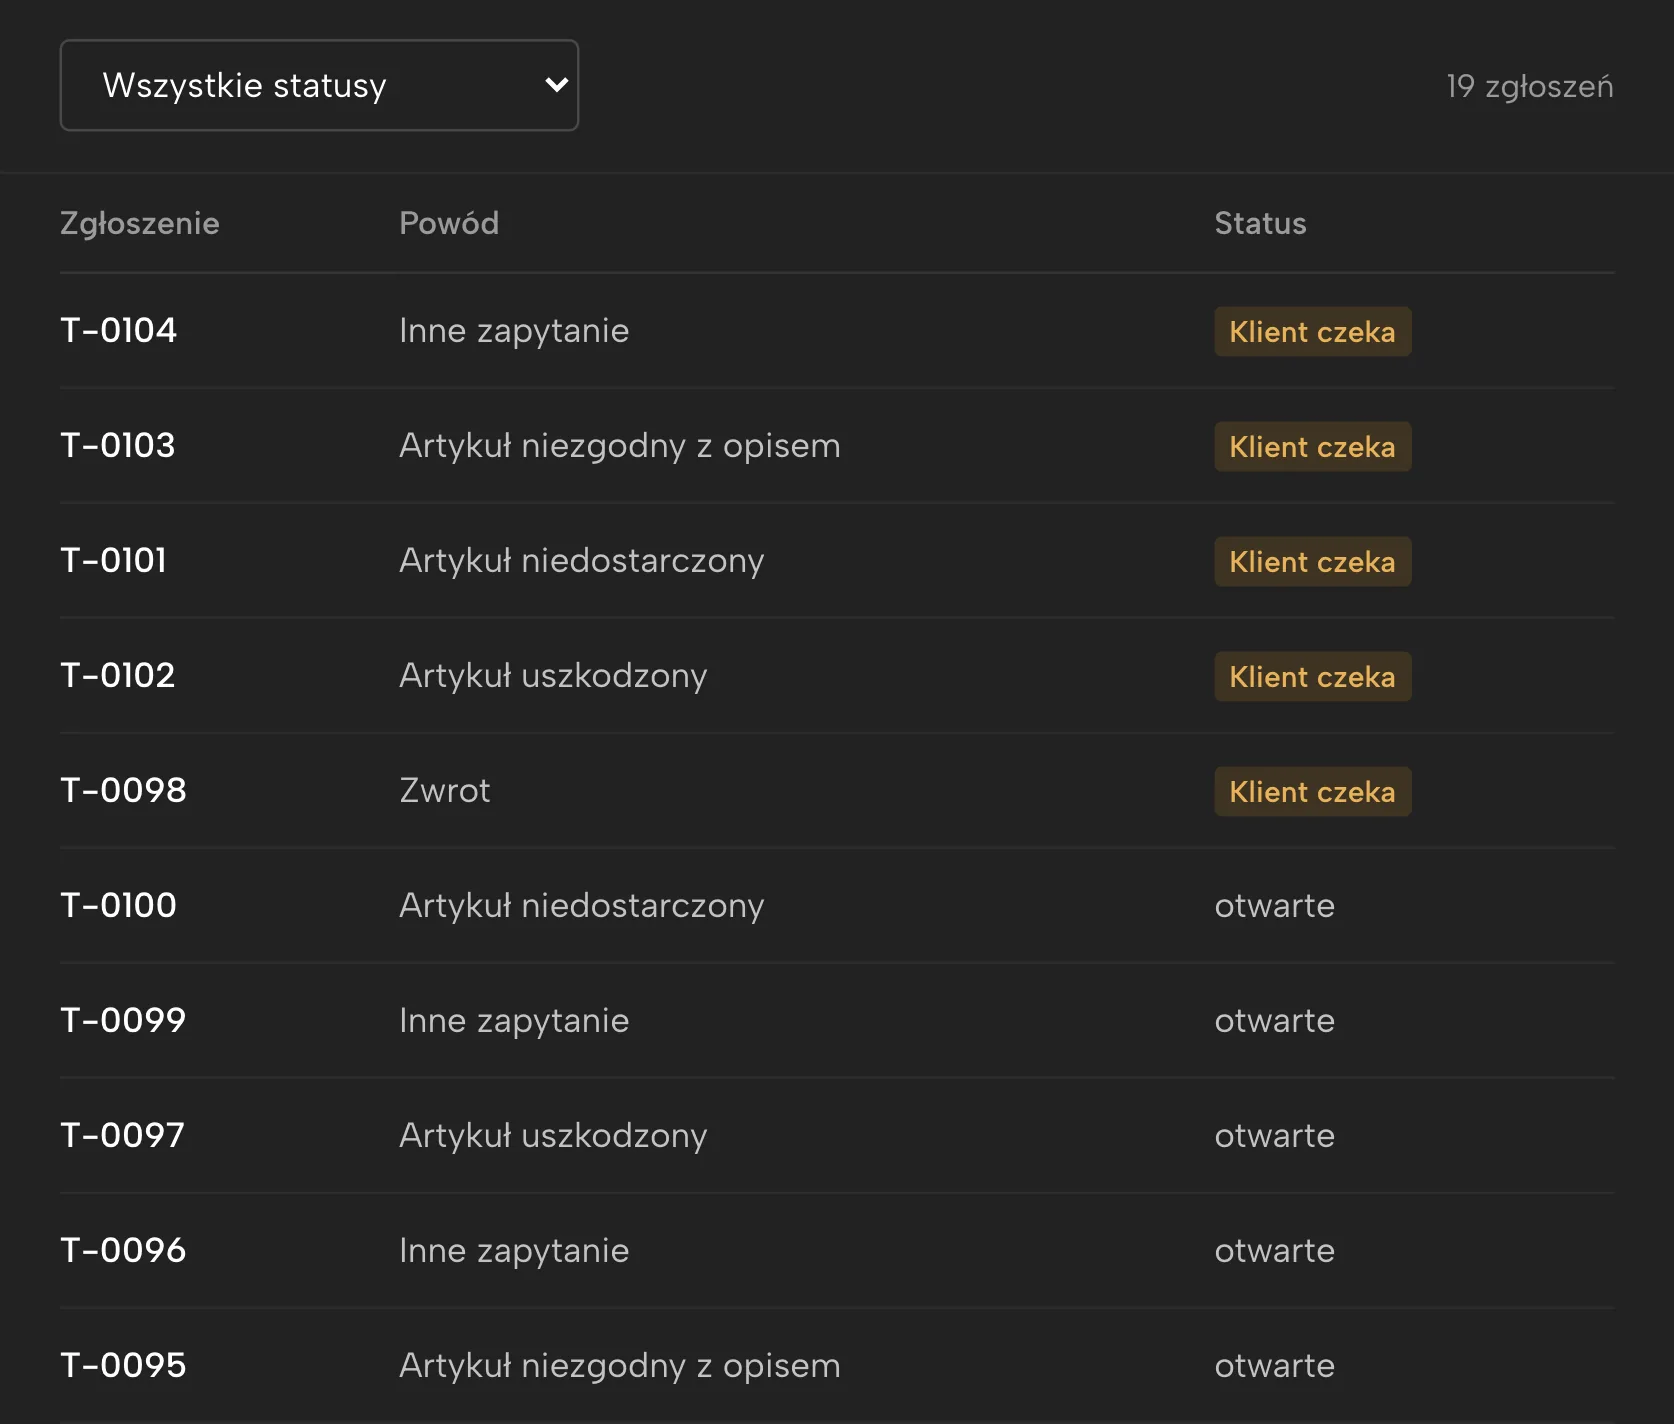Screen dimensions: 1674x1424
Task: Select 'Artykuł uszkodzony' reason for T-0102
Action: pyautogui.click(x=553, y=675)
